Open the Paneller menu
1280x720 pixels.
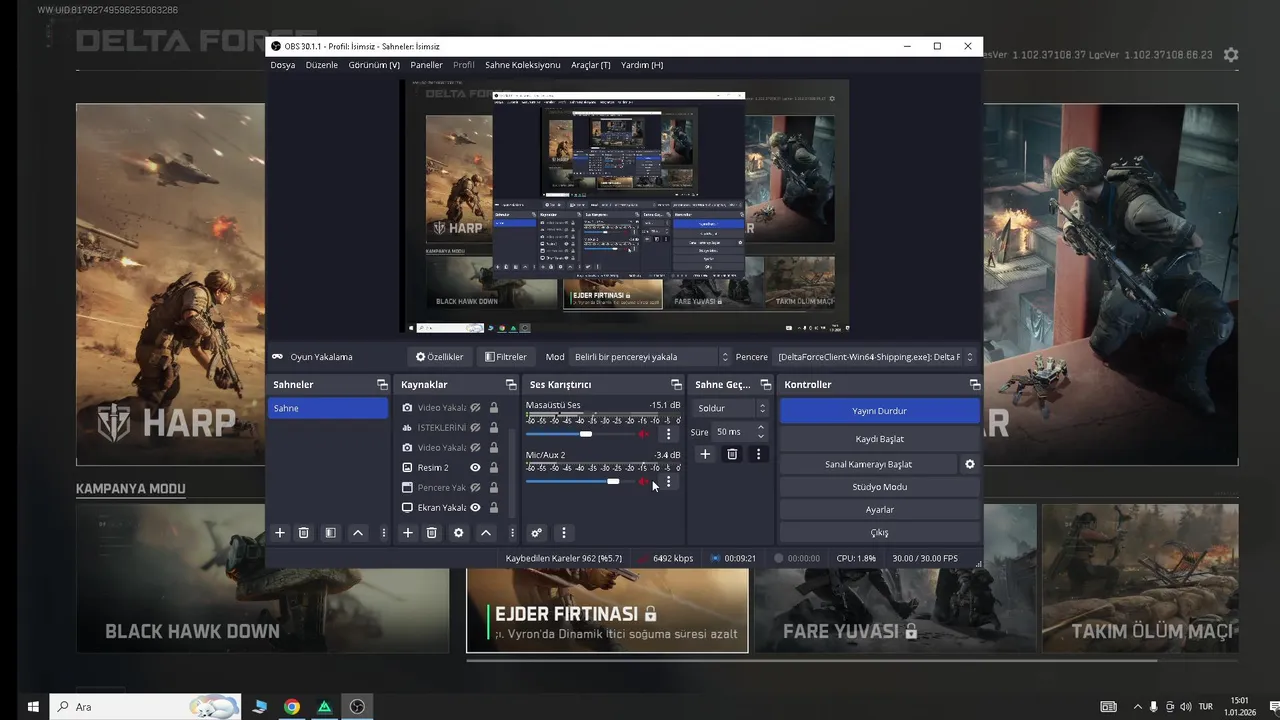[x=426, y=65]
